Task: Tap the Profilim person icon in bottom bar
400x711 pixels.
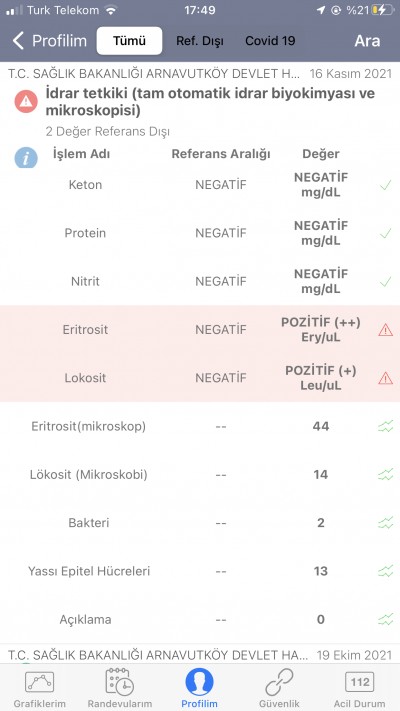Action: [199, 682]
